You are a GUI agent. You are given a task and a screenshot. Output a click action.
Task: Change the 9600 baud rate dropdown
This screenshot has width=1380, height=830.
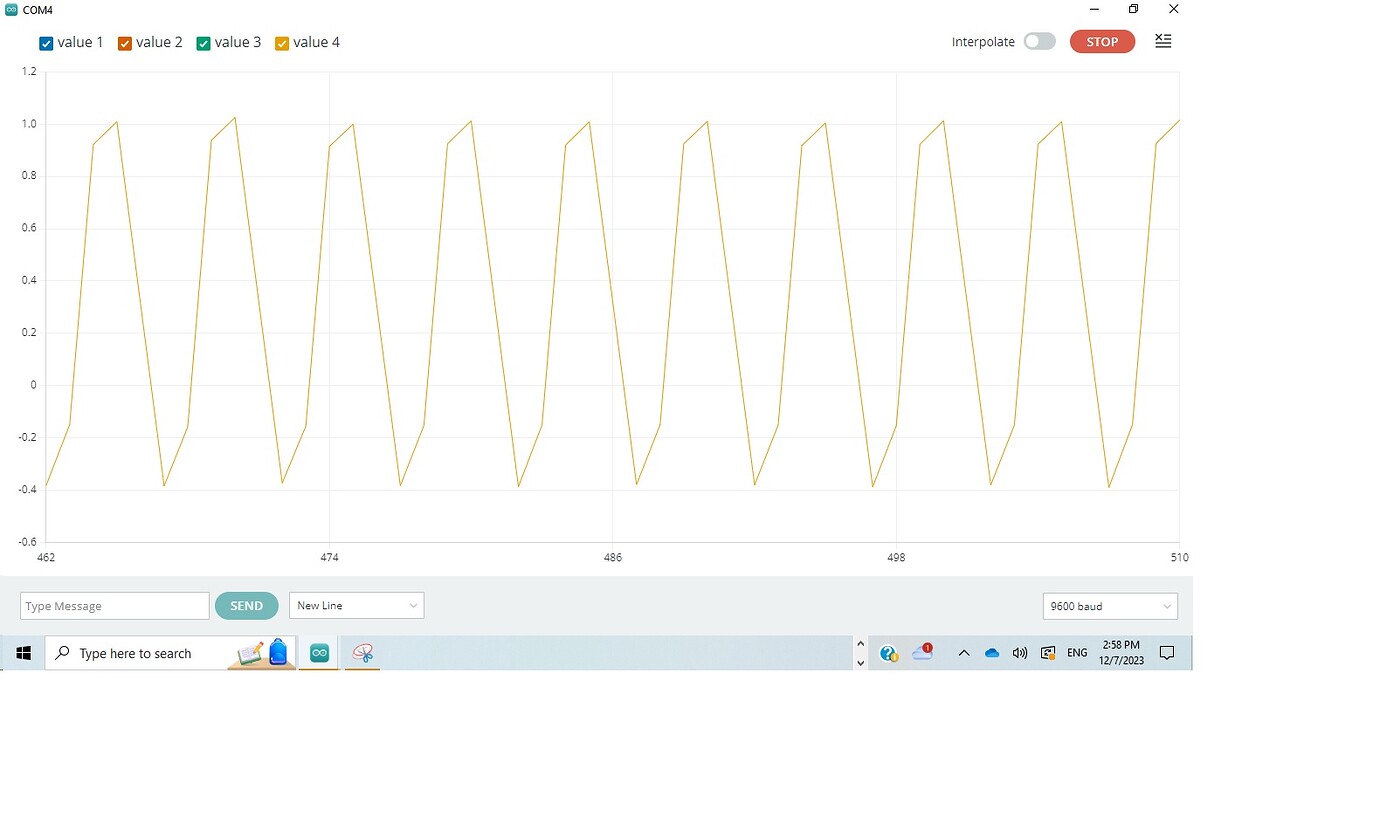(1110, 606)
